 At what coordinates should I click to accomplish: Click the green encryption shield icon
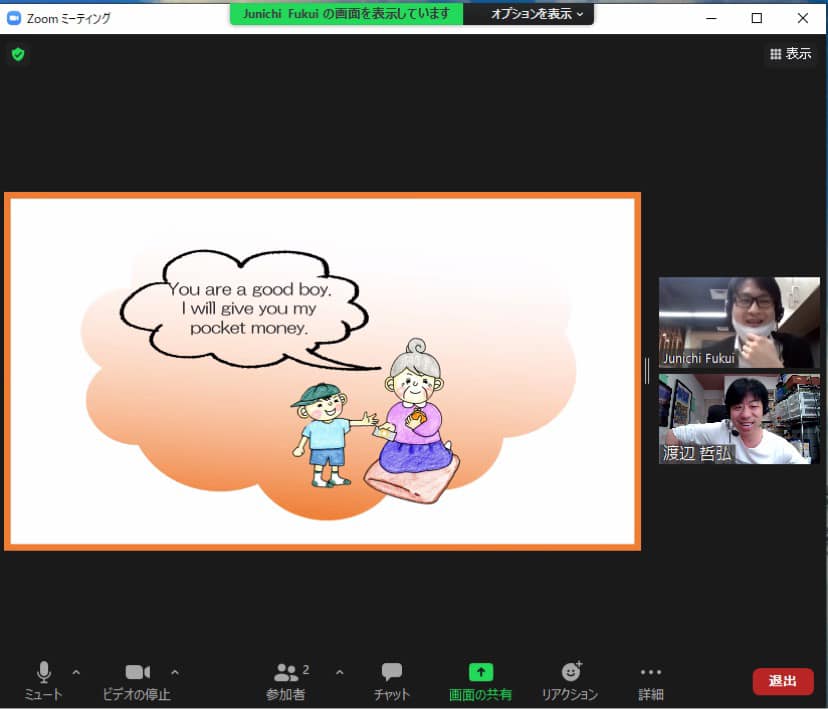[x=18, y=54]
